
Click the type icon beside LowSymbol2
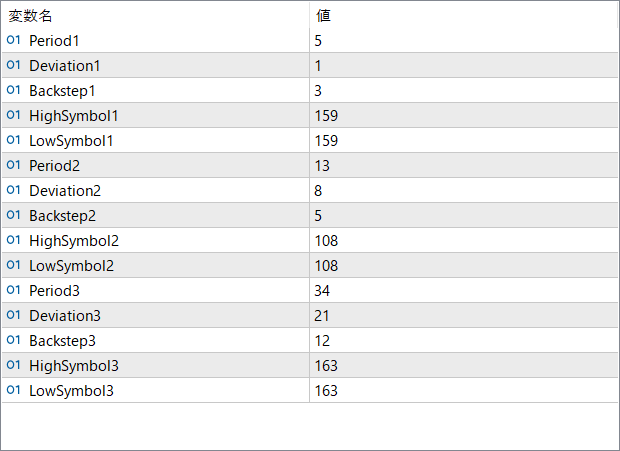13,265
